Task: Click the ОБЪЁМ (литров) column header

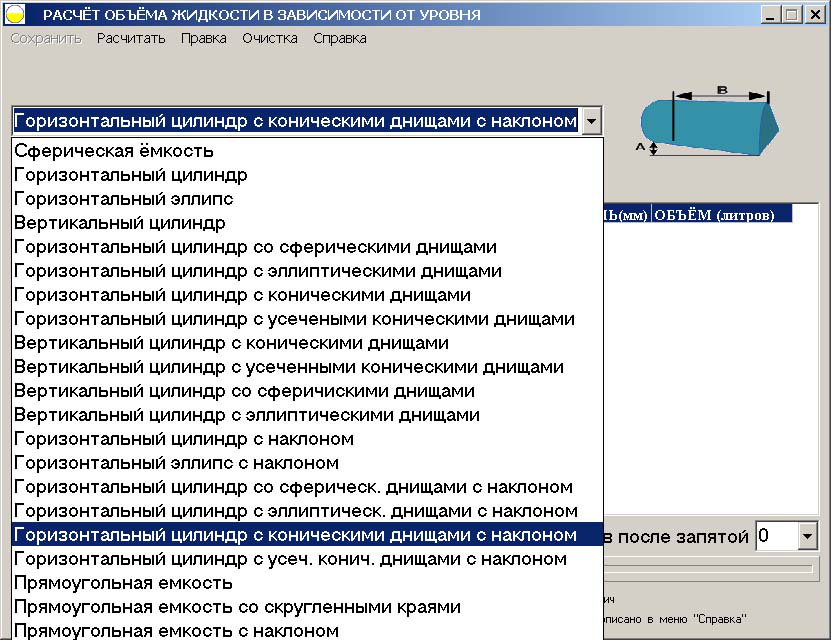Action: point(717,214)
